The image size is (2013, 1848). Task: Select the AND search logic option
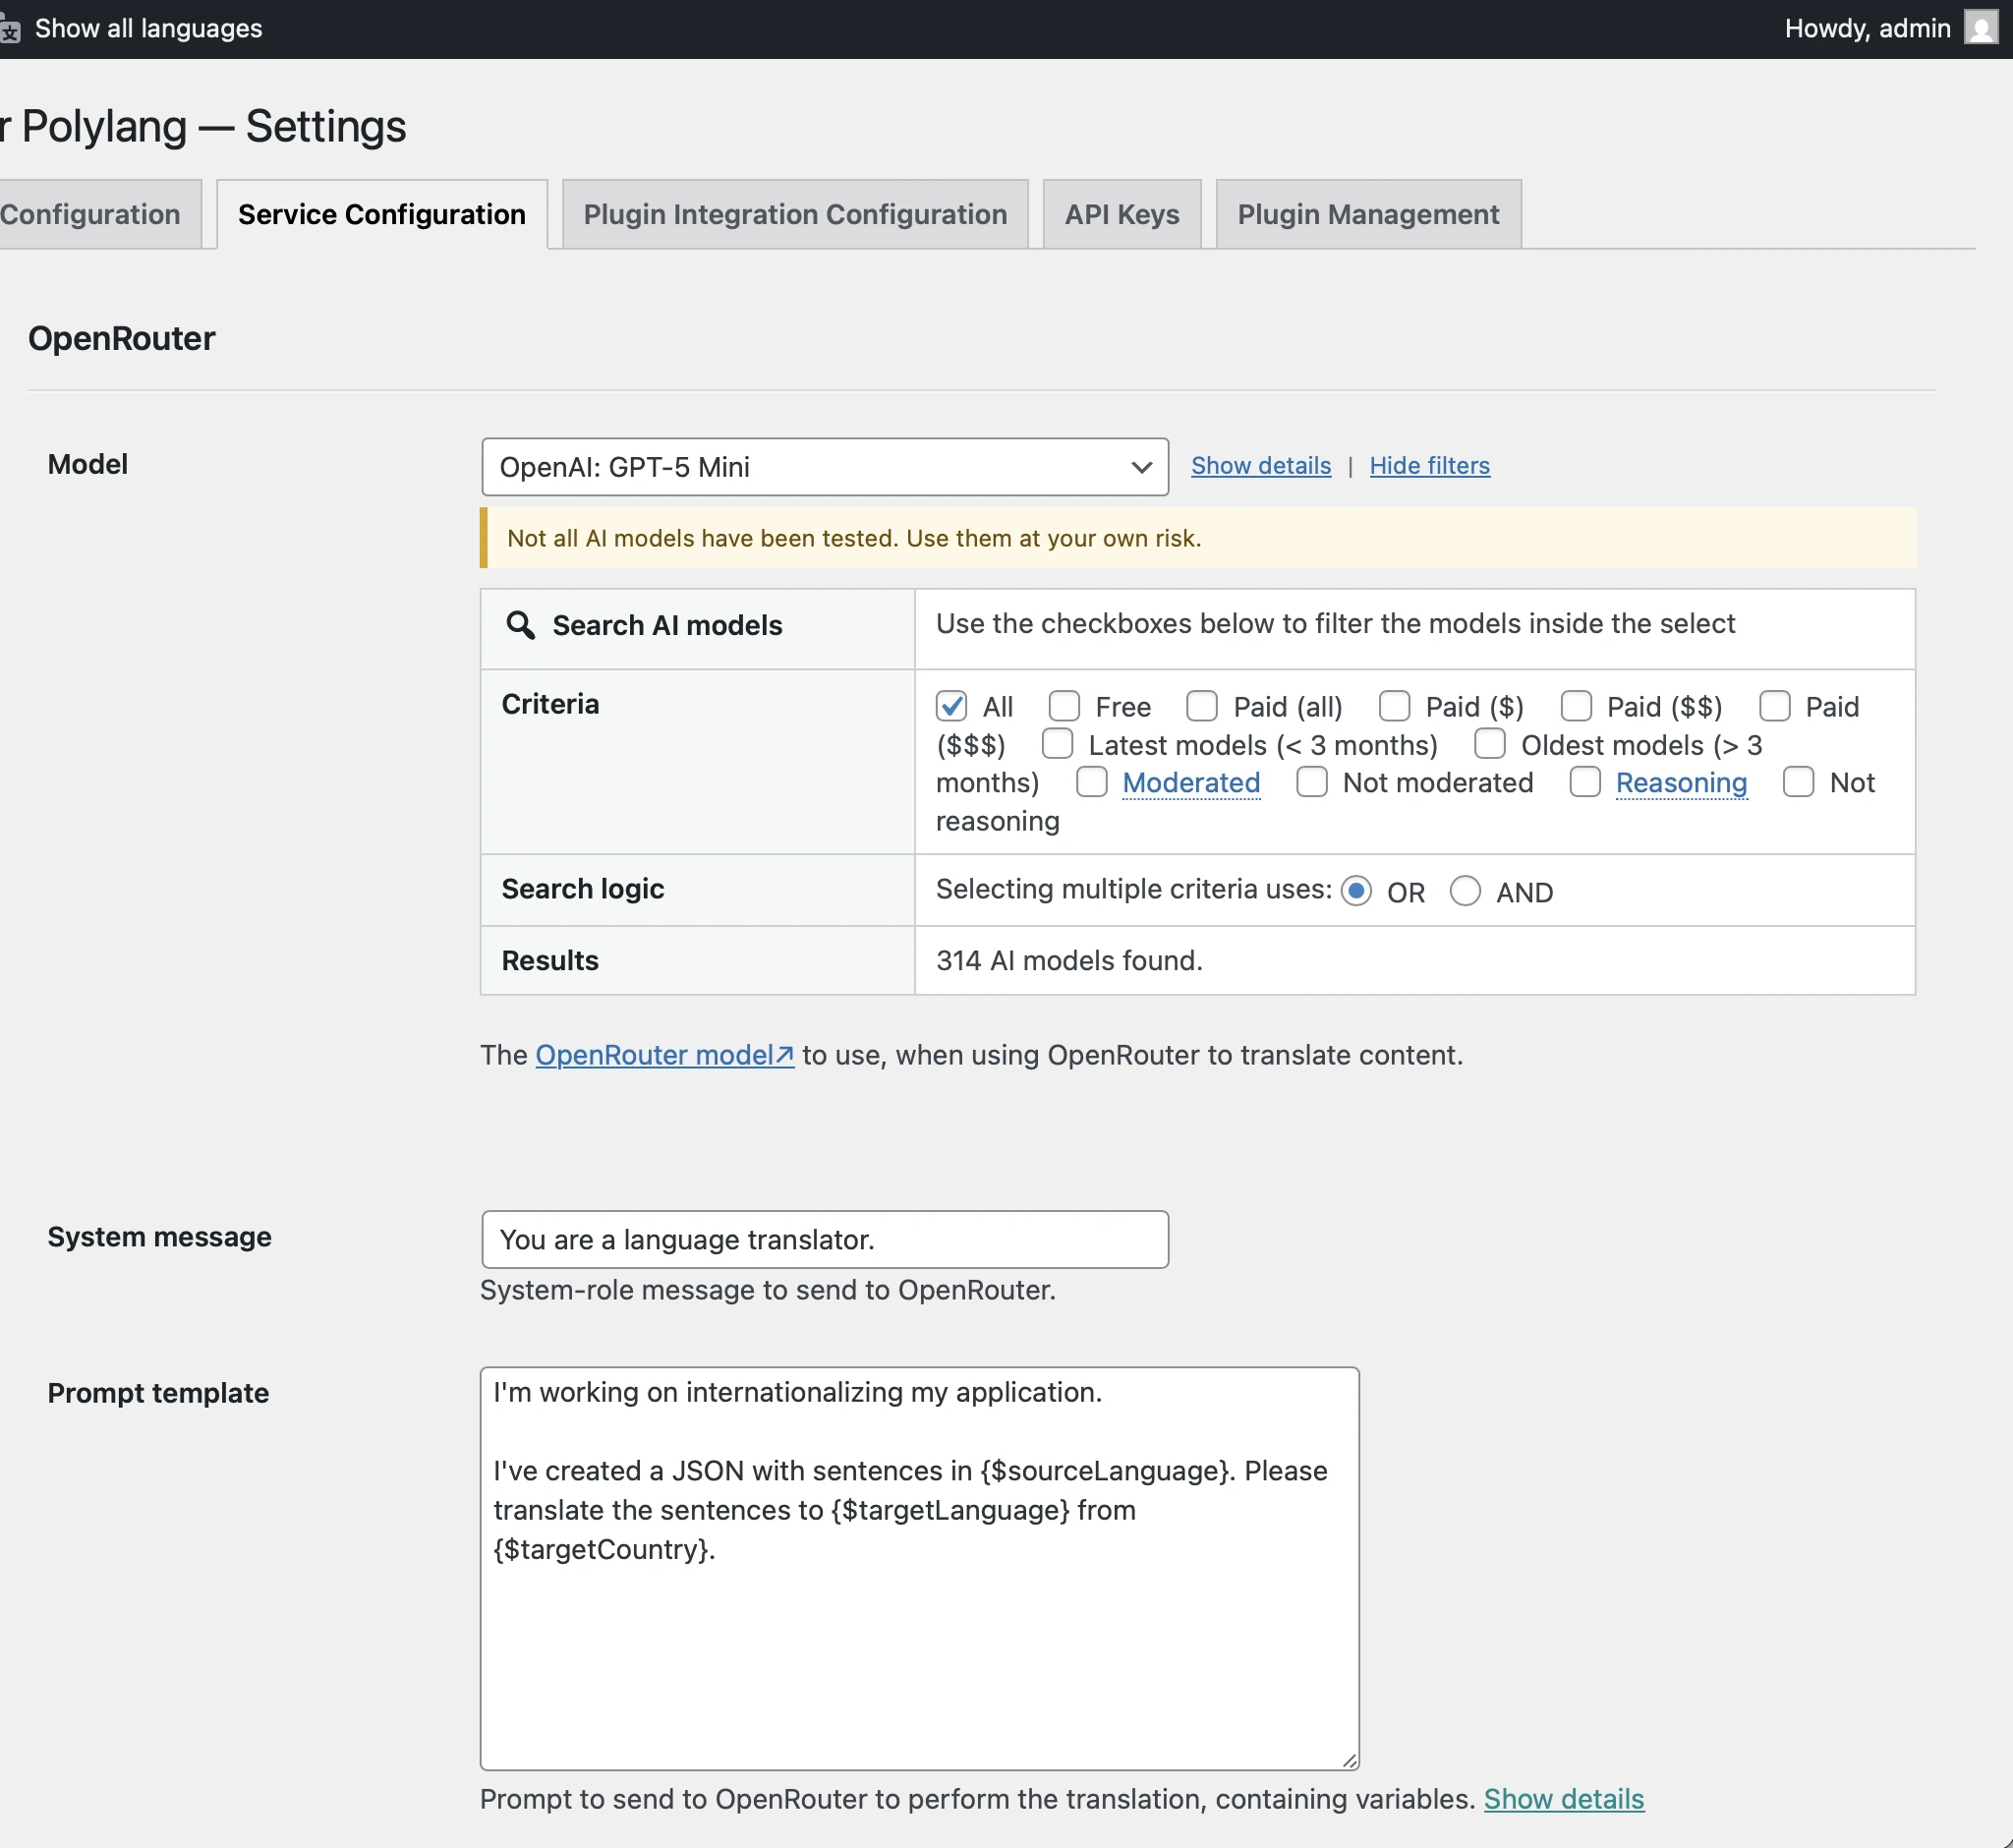[1465, 890]
